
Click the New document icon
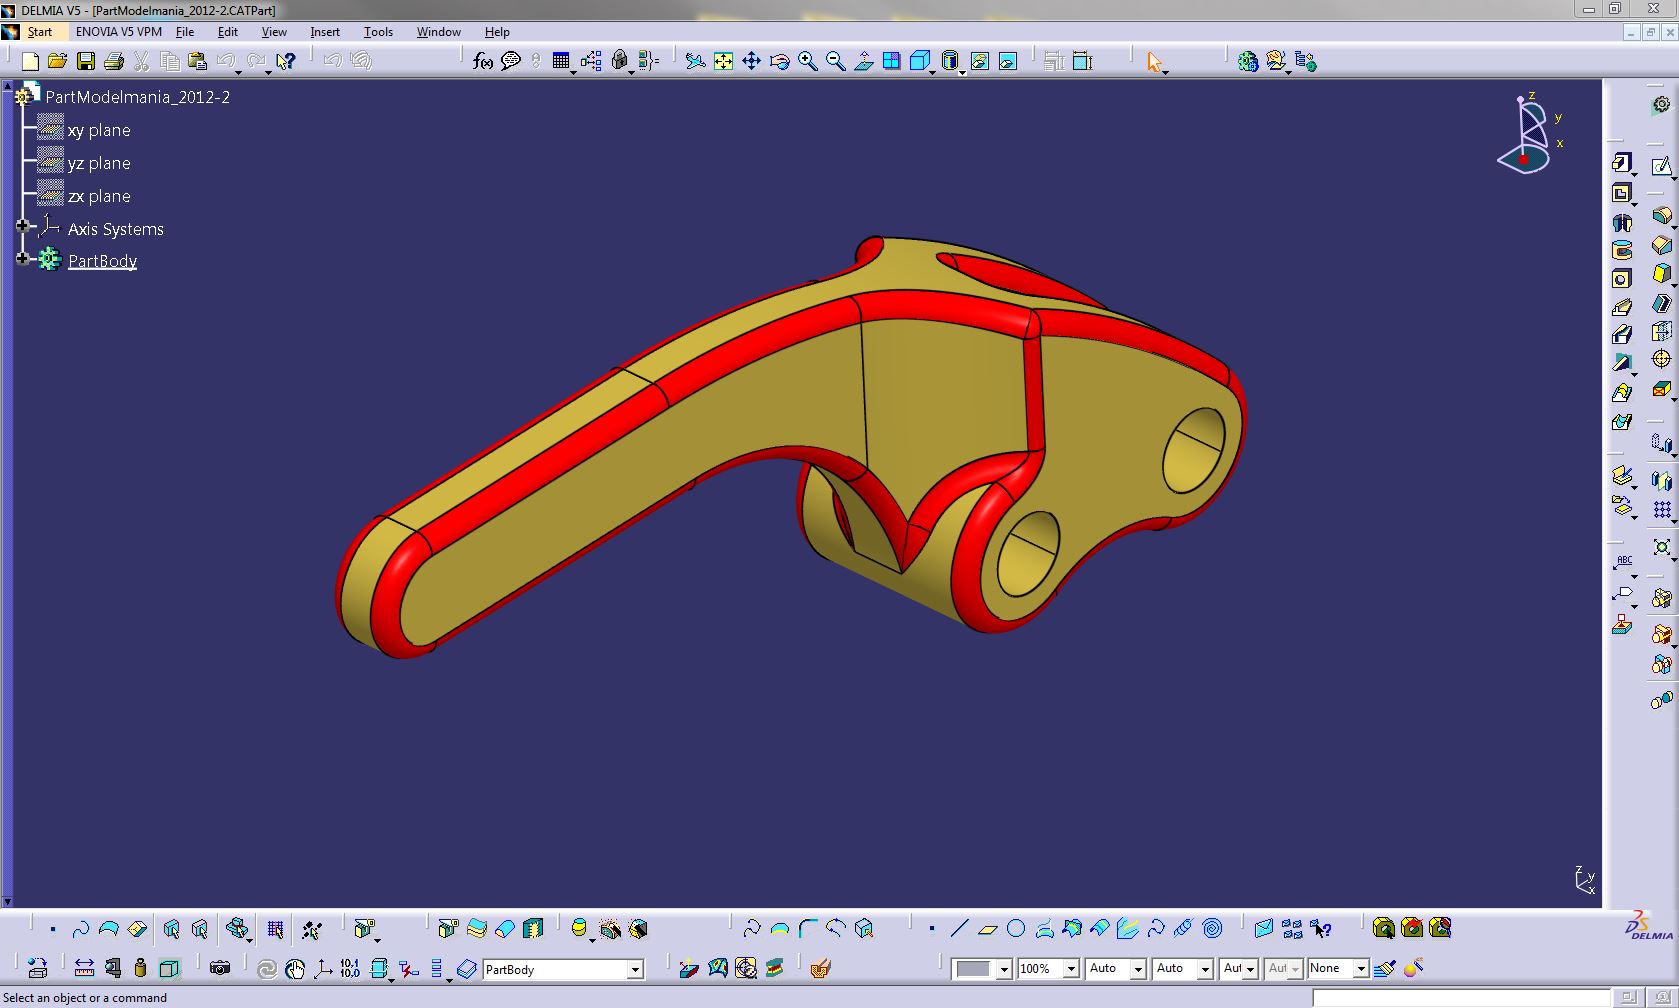pos(30,61)
